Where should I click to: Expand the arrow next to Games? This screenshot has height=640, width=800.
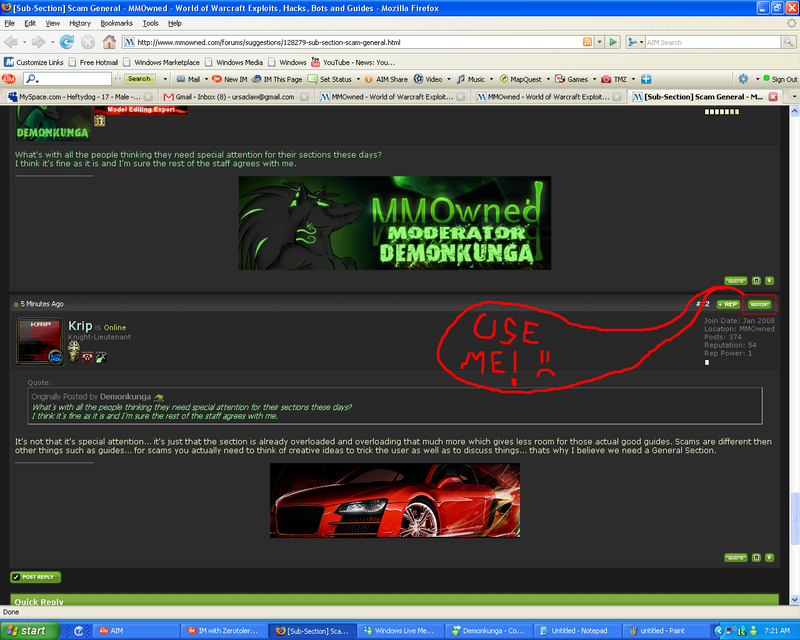tap(594, 79)
